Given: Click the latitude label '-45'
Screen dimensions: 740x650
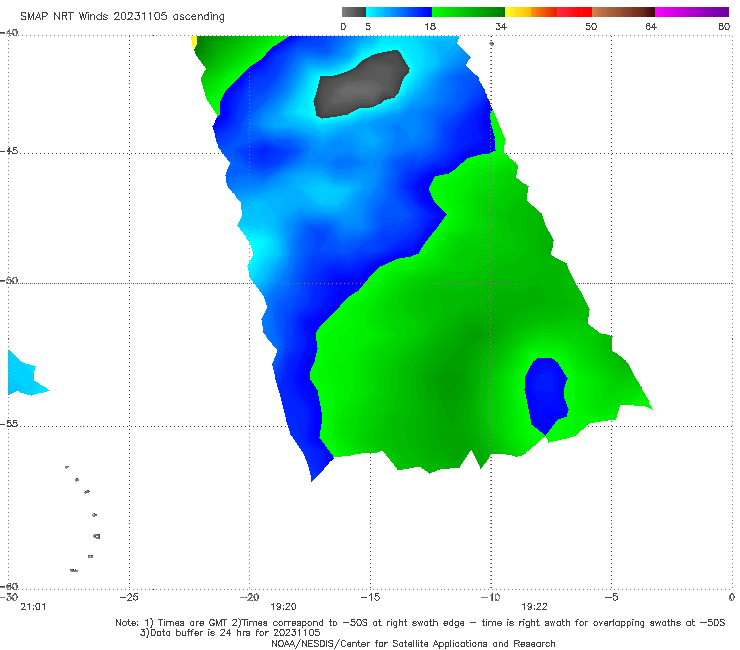Looking at the screenshot, I should [9, 151].
